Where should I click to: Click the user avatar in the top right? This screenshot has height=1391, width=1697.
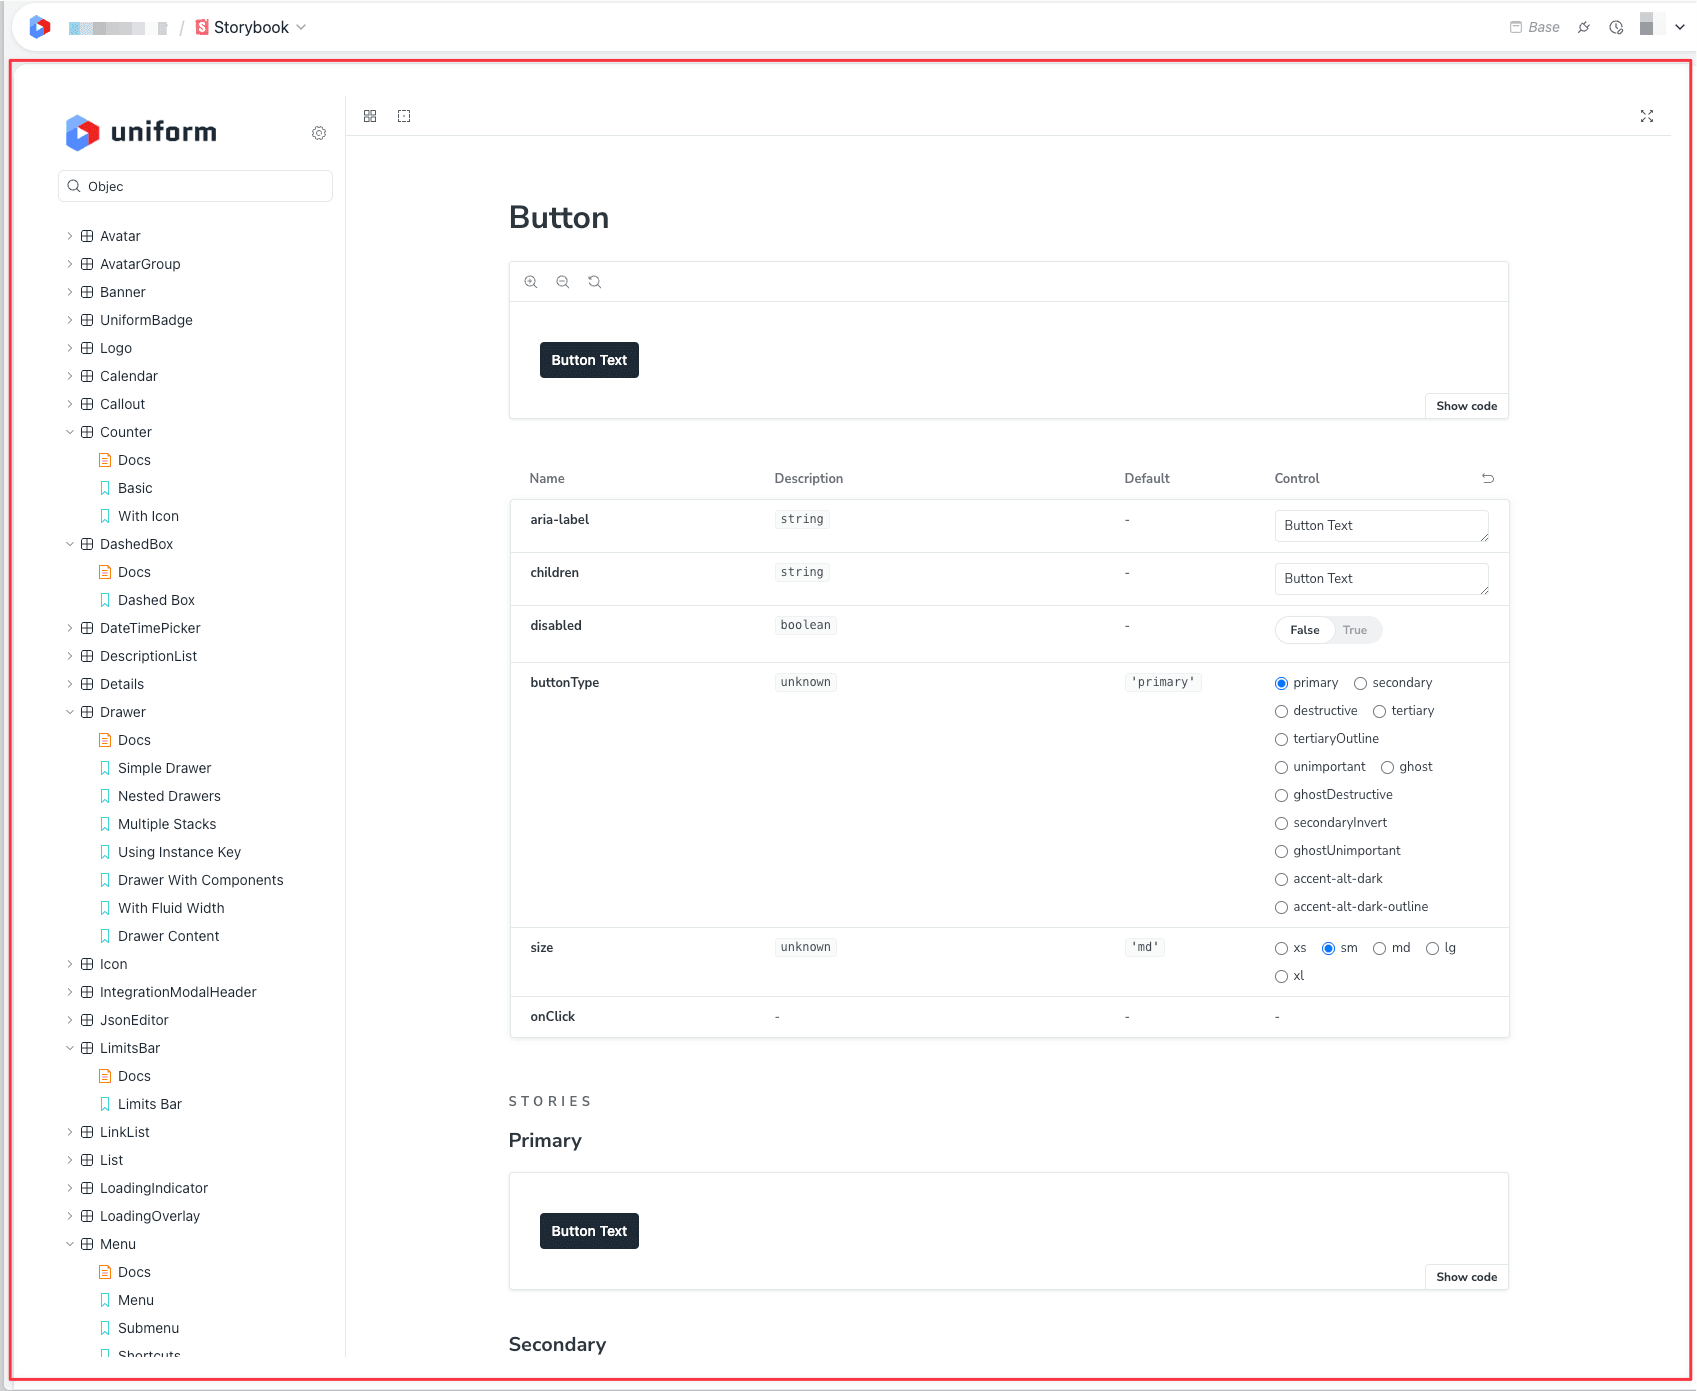pos(1651,24)
